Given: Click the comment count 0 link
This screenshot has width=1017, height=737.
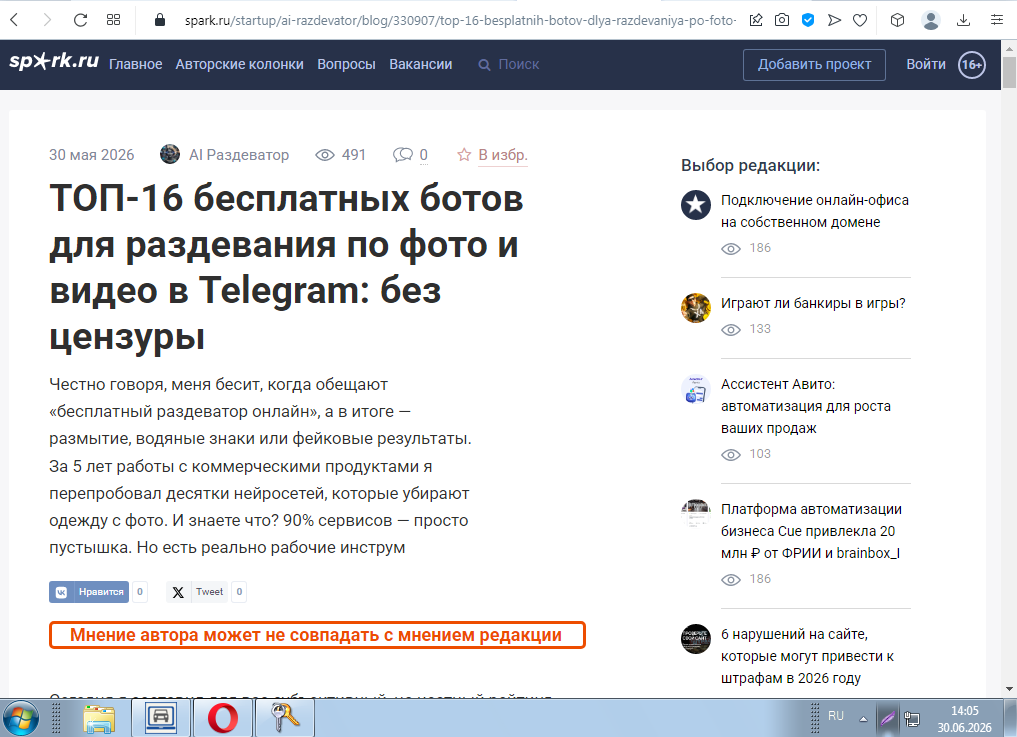Looking at the screenshot, I should 424,155.
